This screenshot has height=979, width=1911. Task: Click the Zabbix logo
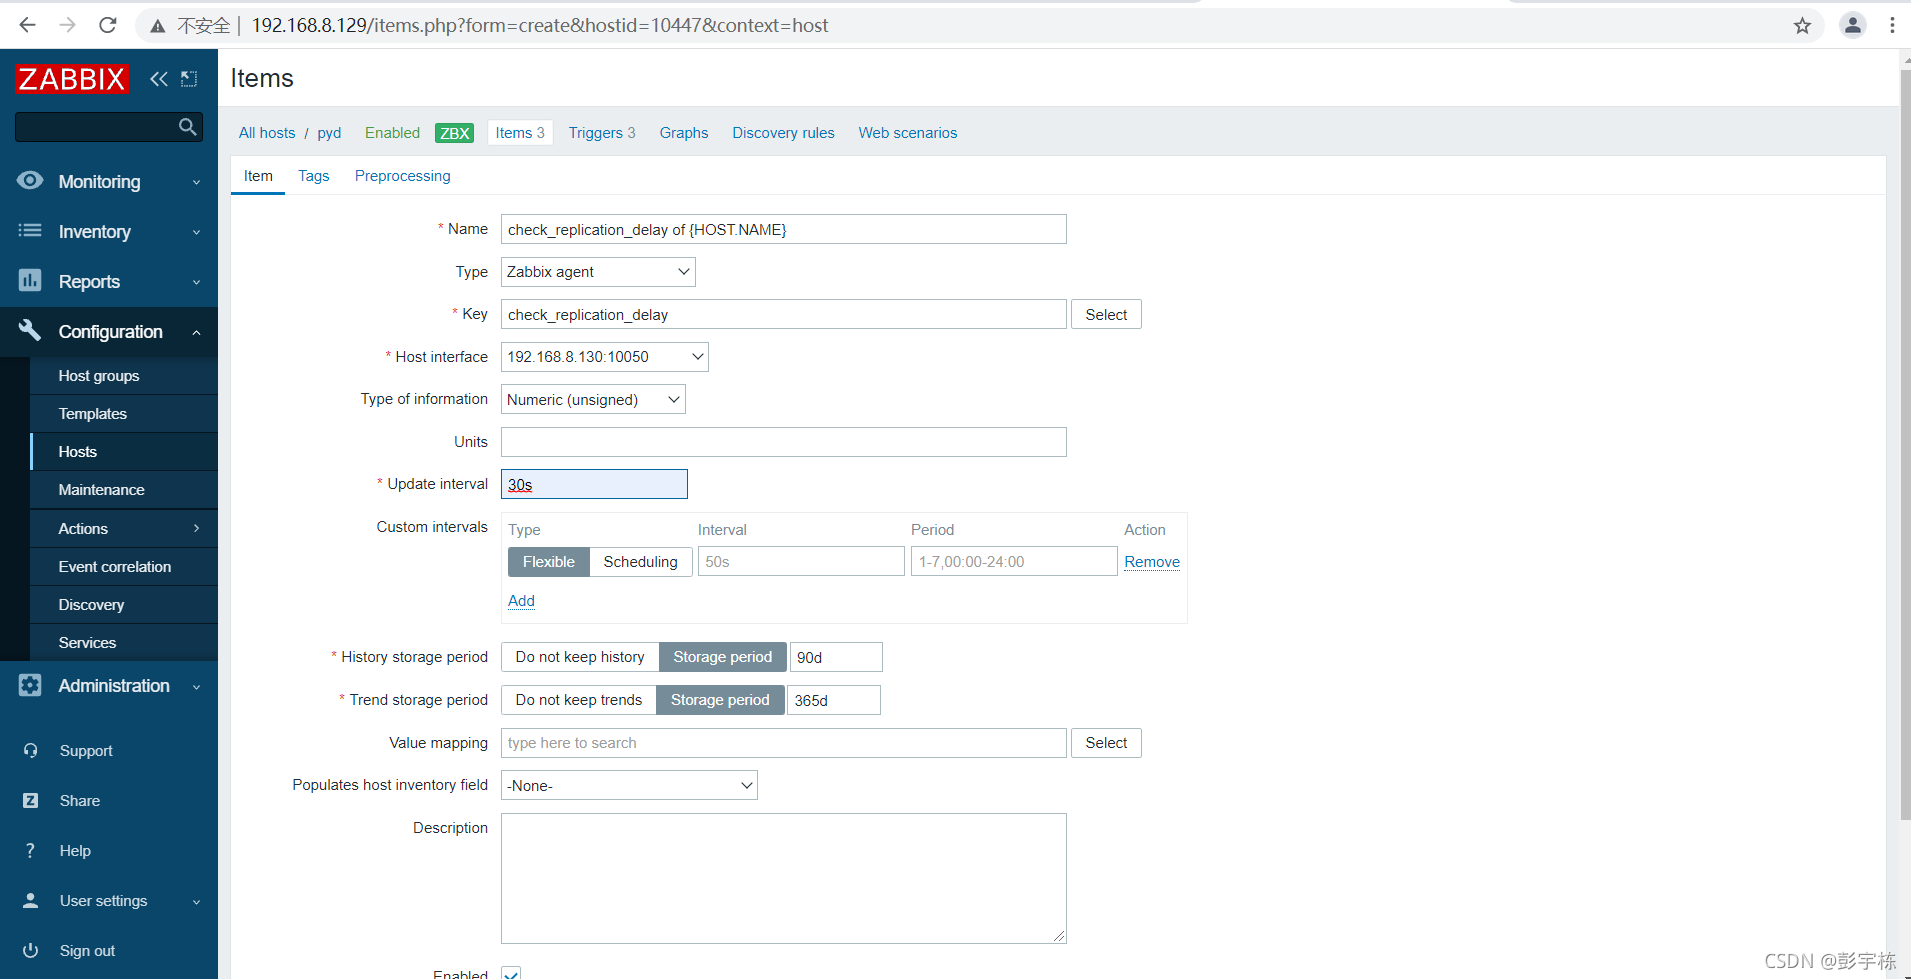72,79
